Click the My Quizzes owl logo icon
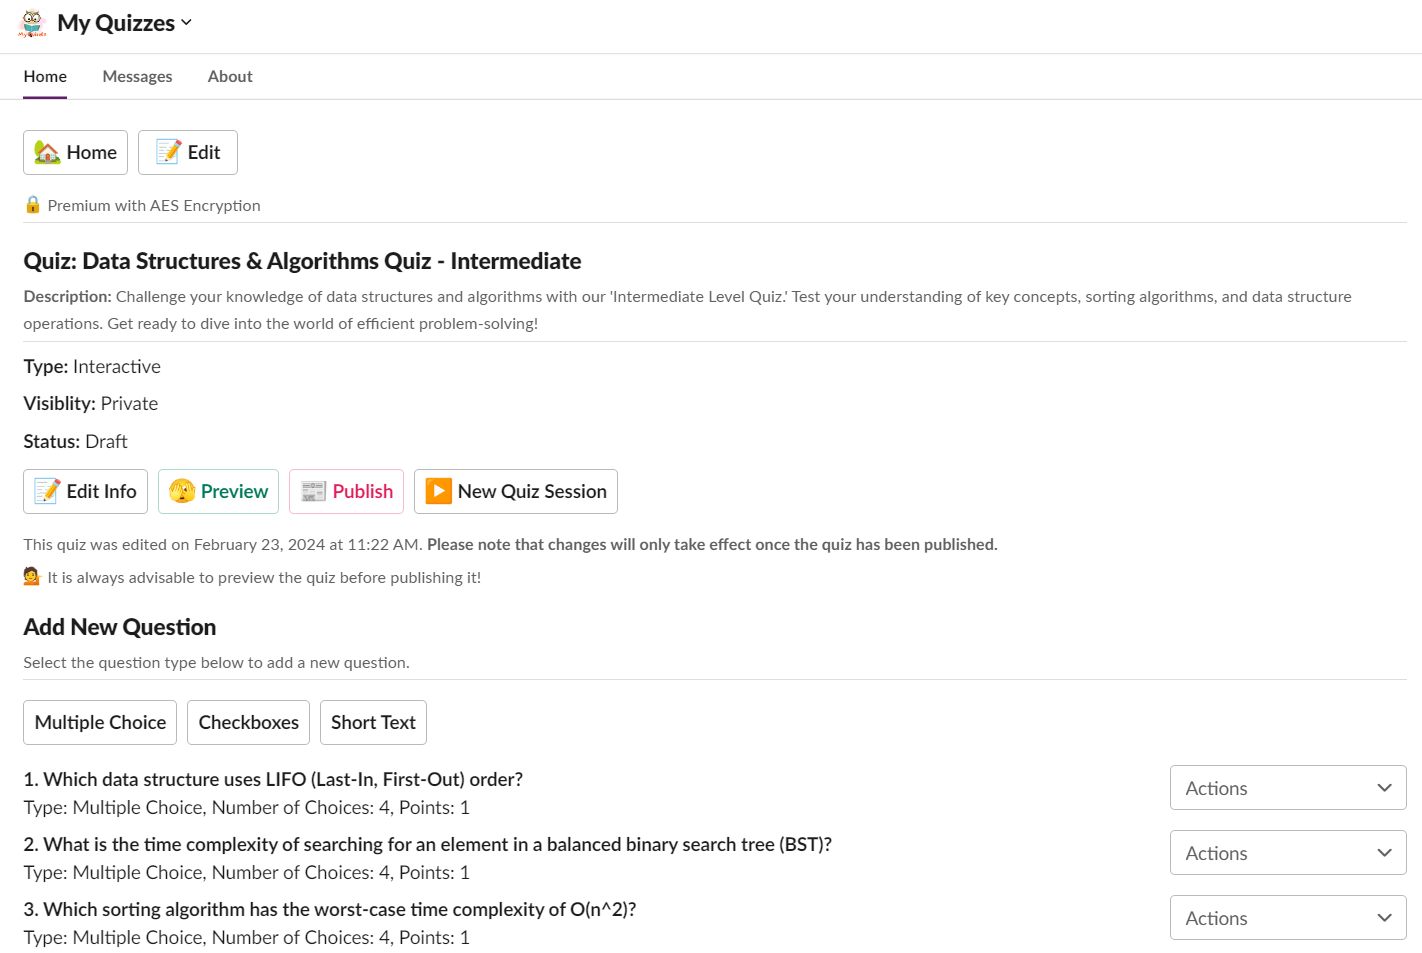The height and width of the screenshot is (953, 1422). [x=32, y=23]
